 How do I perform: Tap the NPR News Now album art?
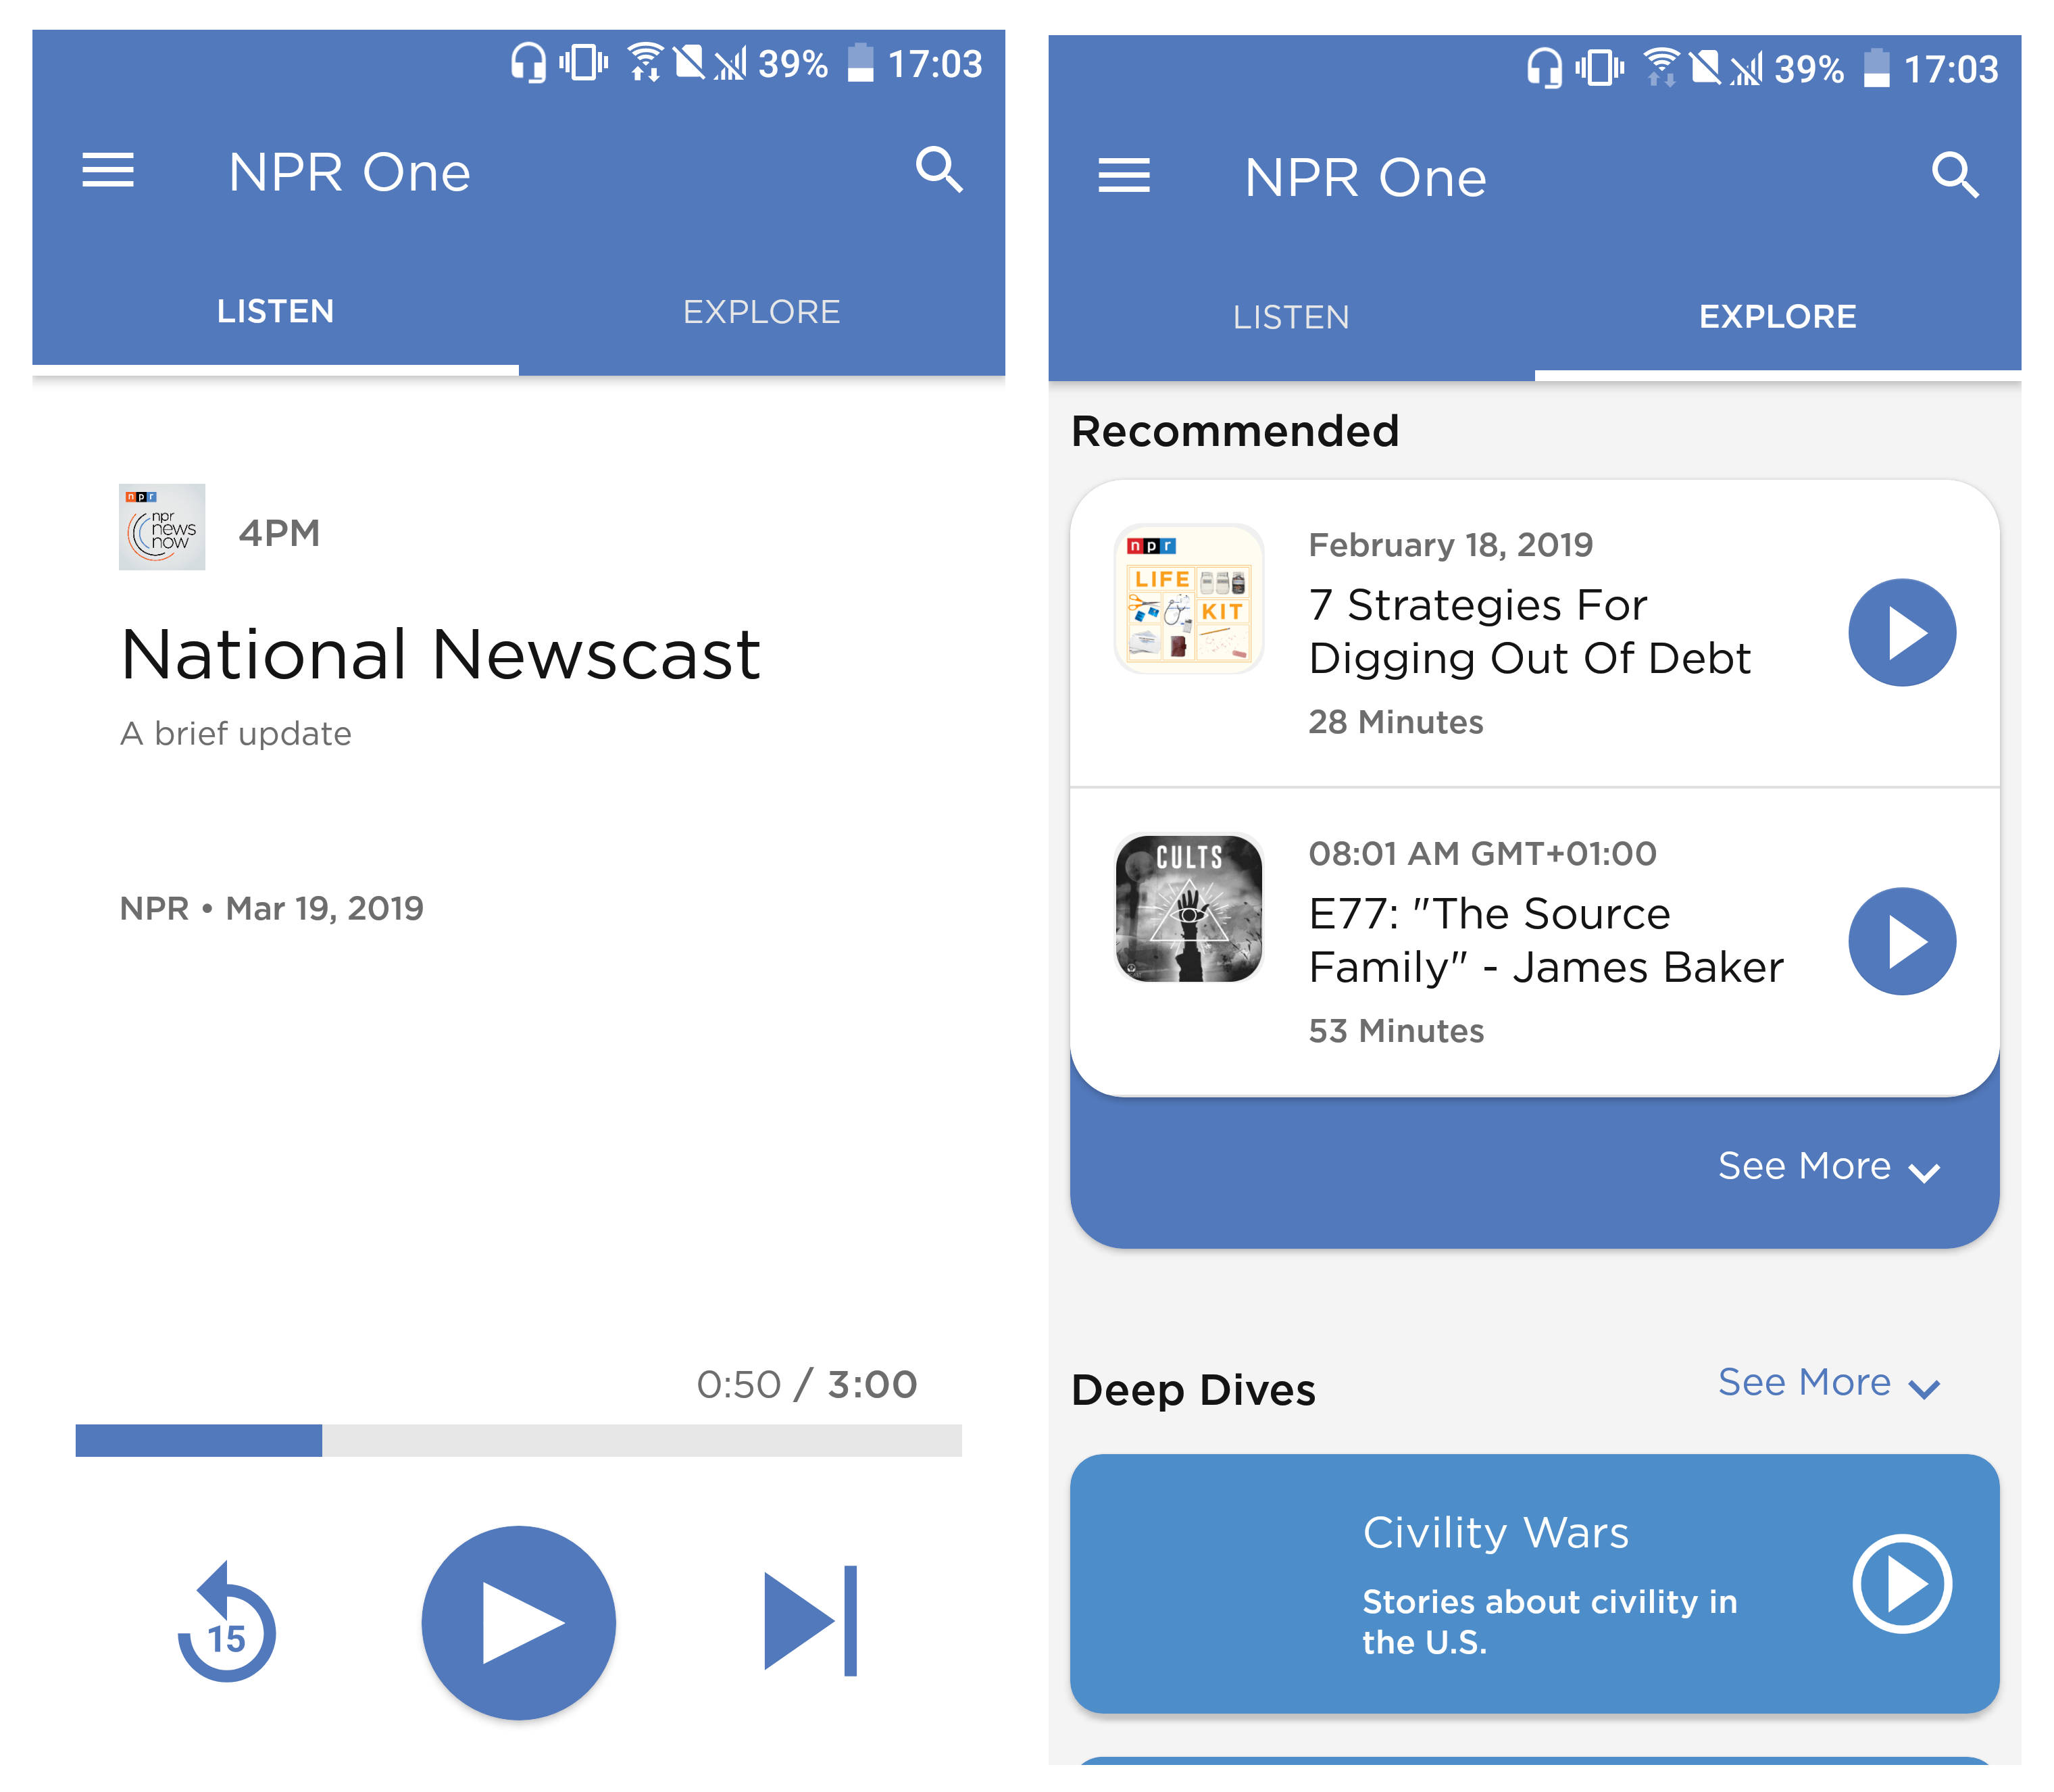point(161,528)
